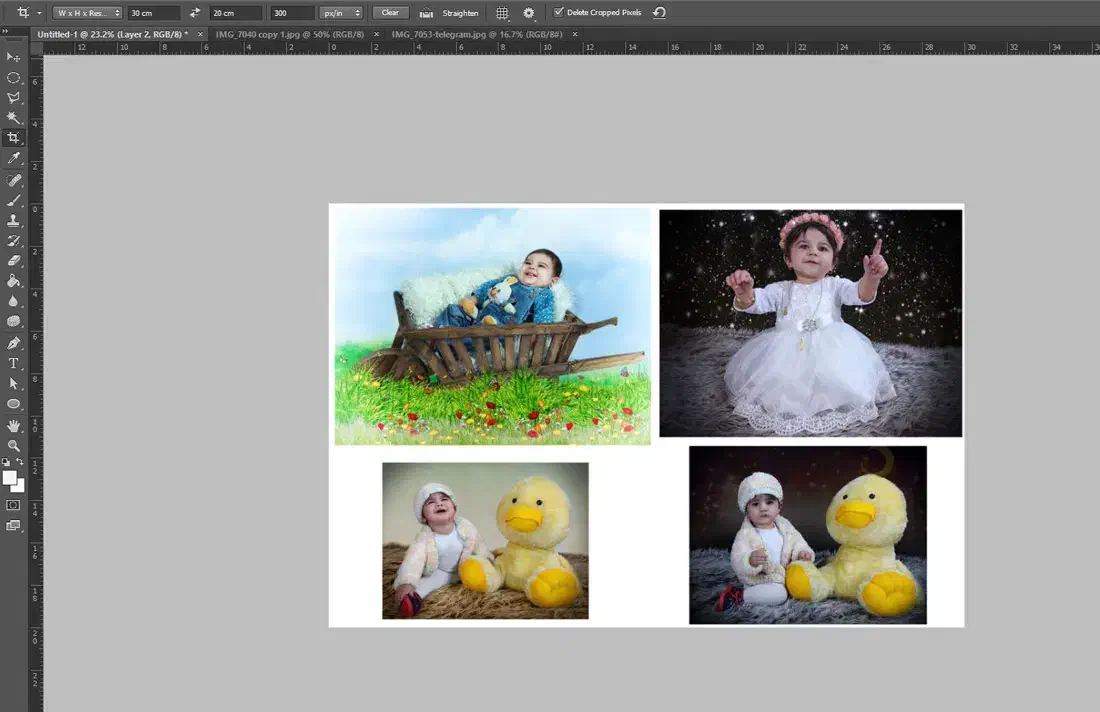Expand the crop overlay grid options
The width and height of the screenshot is (1100, 712).
click(x=502, y=13)
